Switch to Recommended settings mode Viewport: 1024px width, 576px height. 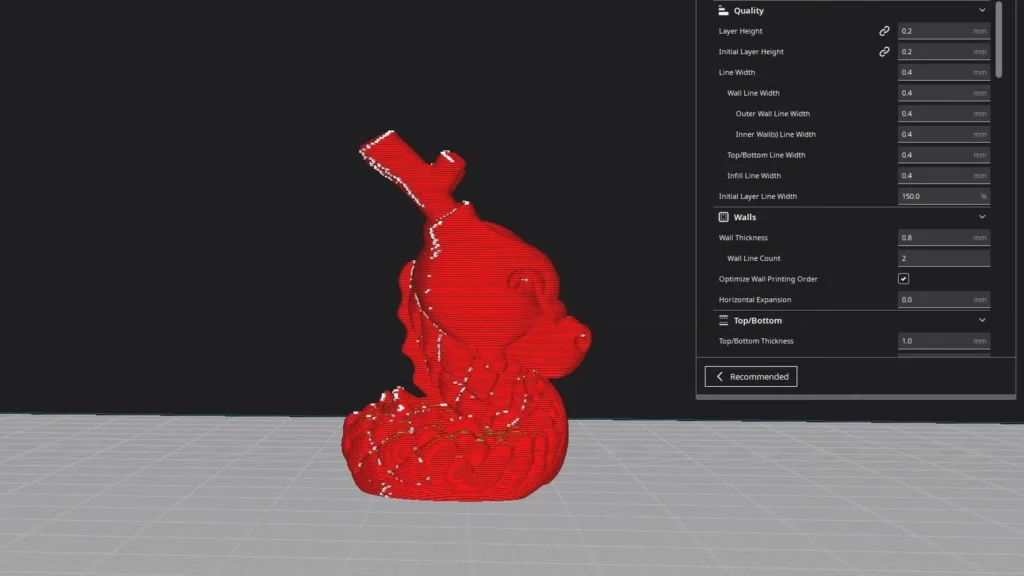pyautogui.click(x=751, y=376)
